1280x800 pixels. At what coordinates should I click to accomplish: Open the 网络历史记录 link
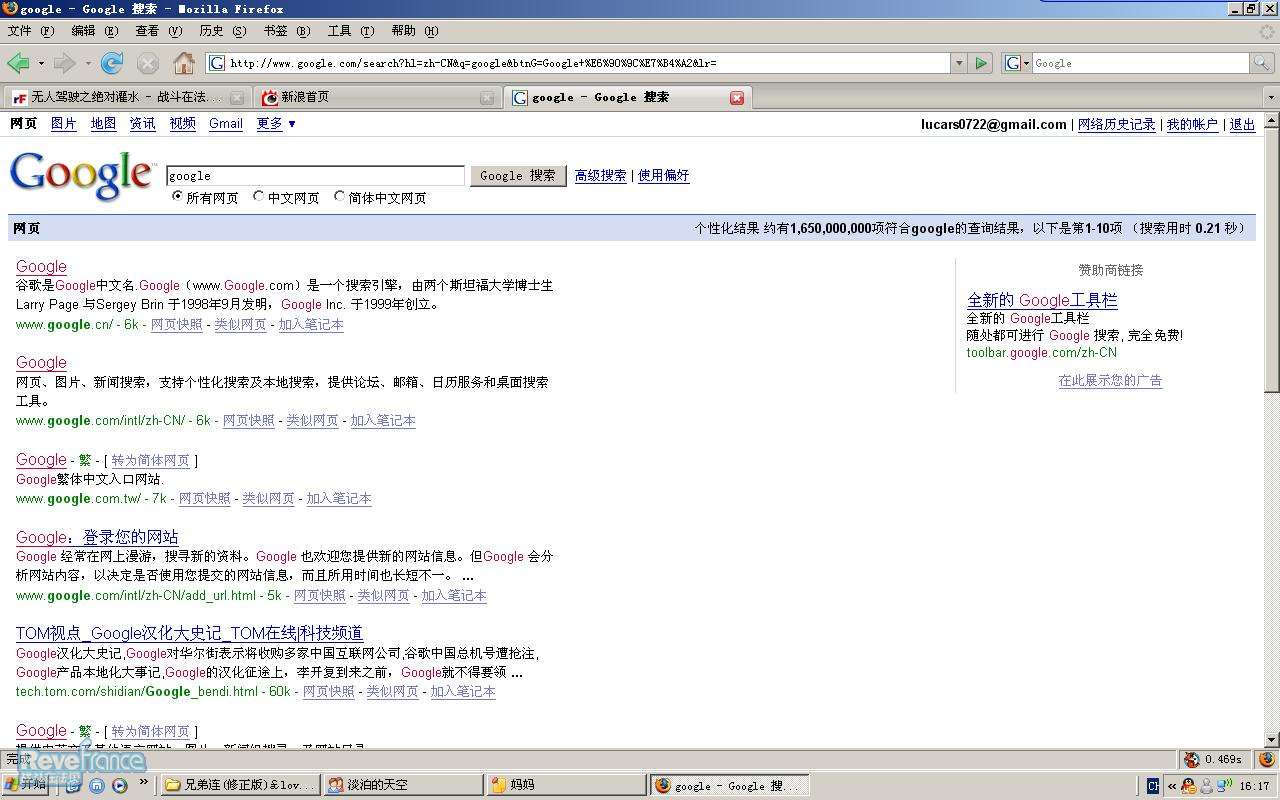1116,125
